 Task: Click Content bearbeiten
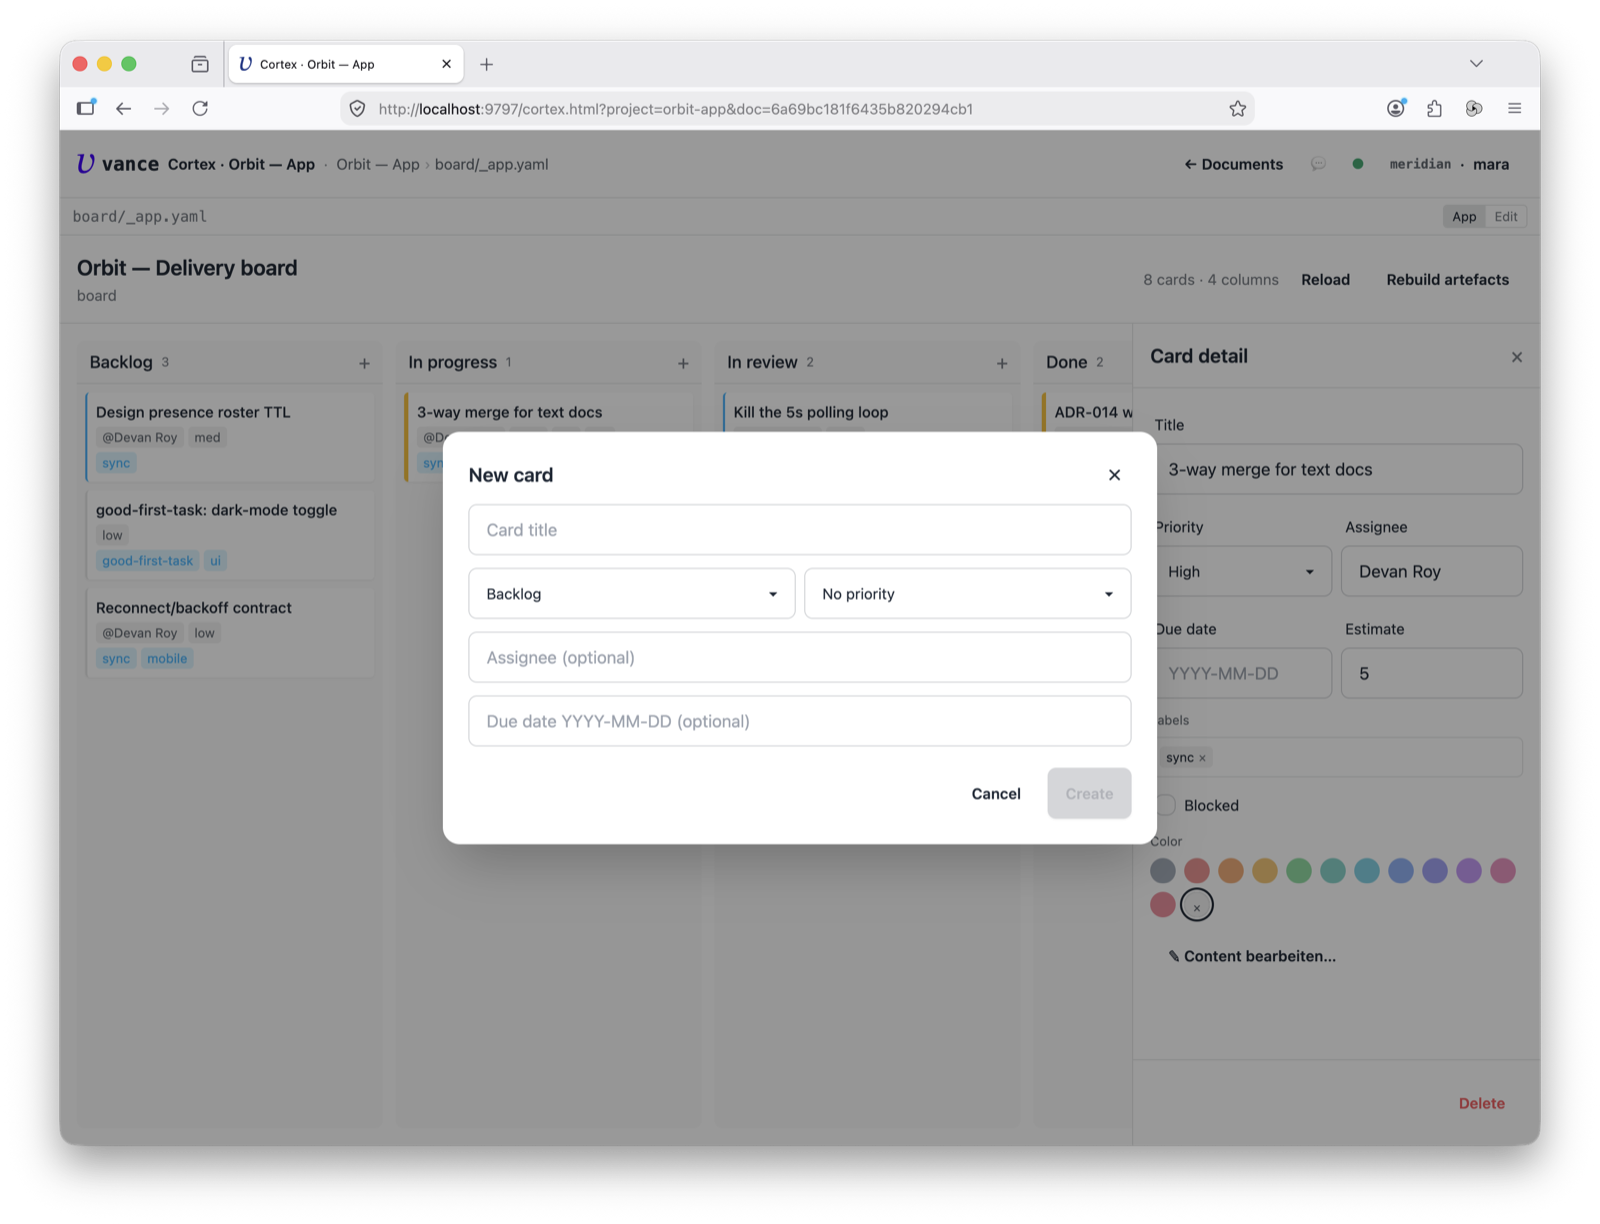point(1252,956)
